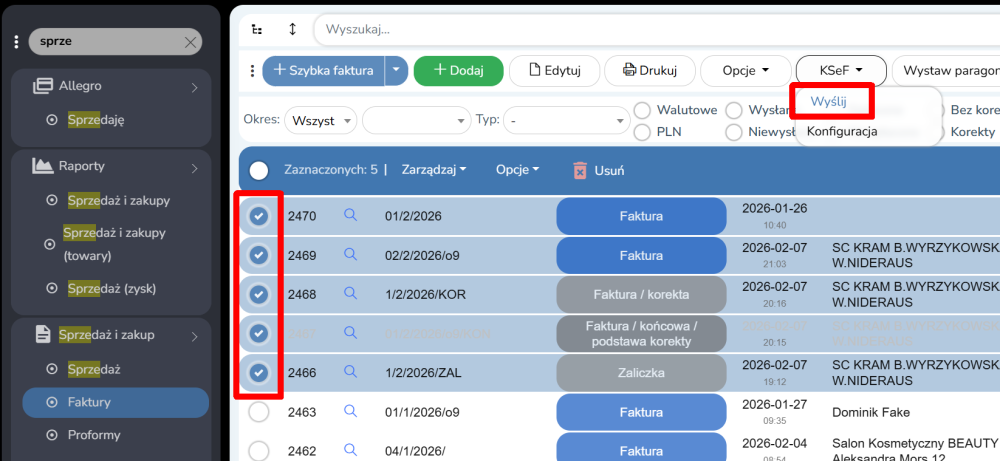Click the green Dodaj button
This screenshot has height=461, width=1000.
pyautogui.click(x=457, y=71)
